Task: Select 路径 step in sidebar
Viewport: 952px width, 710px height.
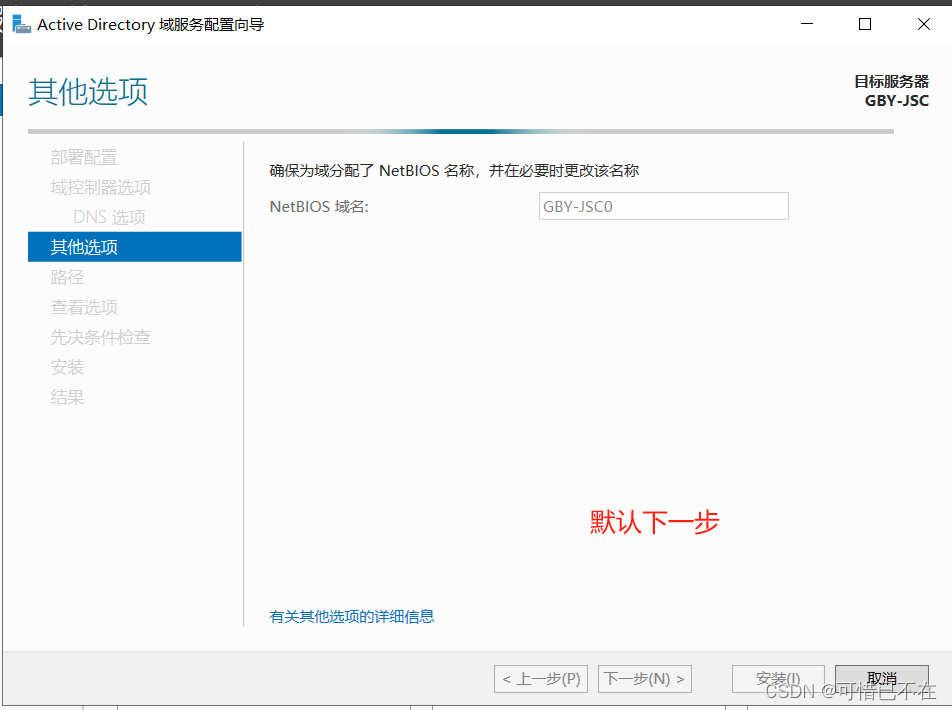Action: 67,277
